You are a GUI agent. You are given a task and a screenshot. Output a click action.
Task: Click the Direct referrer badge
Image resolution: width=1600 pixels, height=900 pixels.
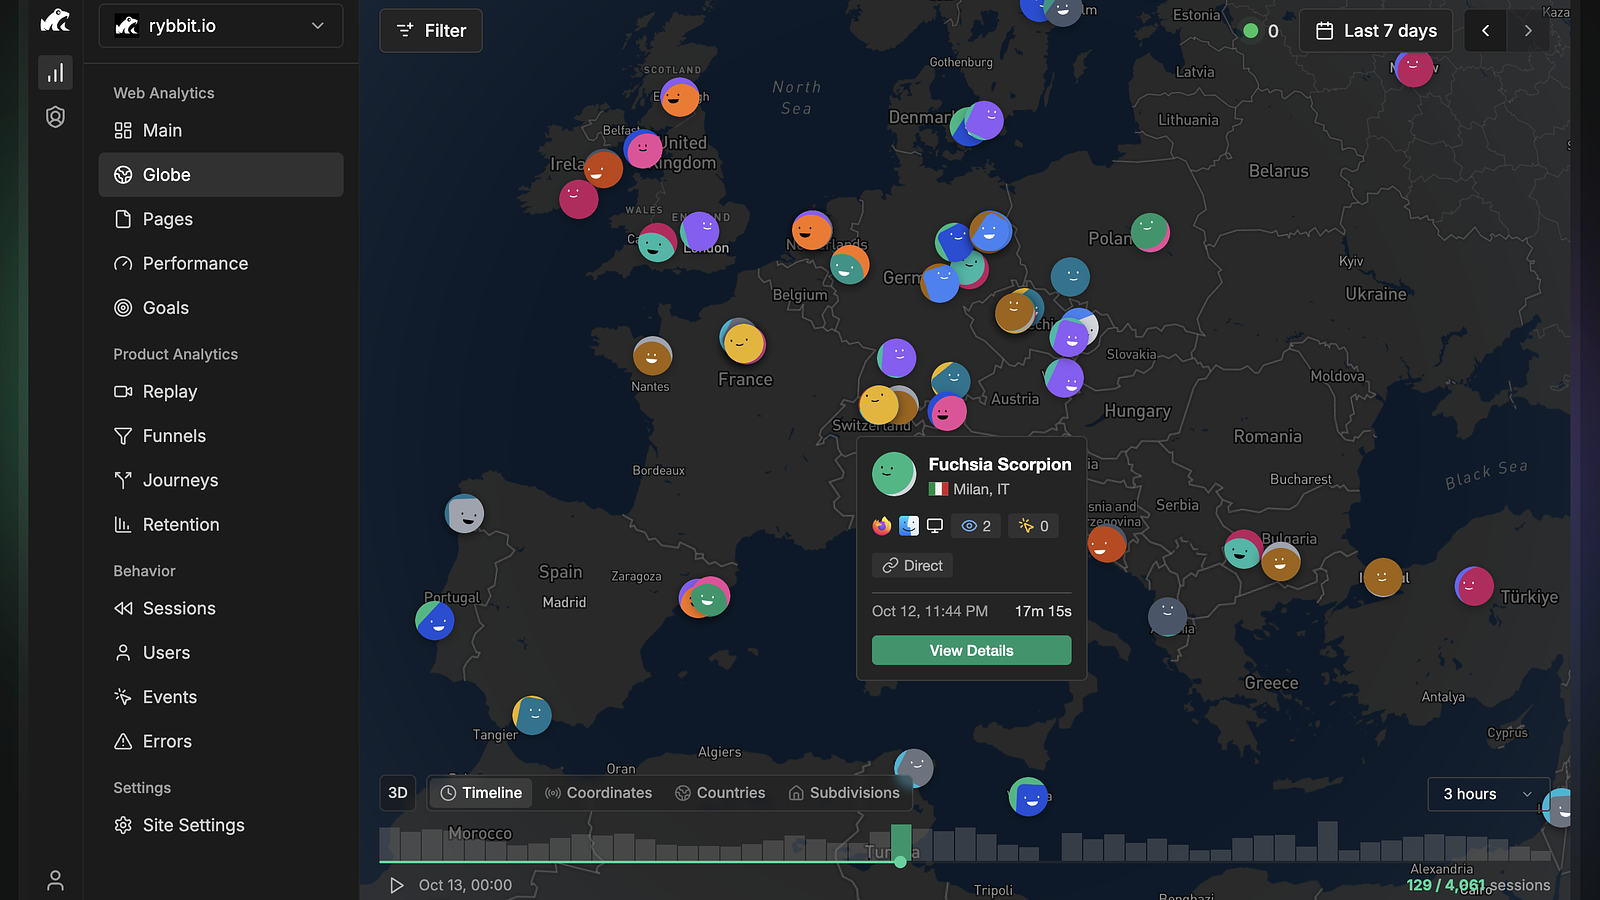coord(912,566)
